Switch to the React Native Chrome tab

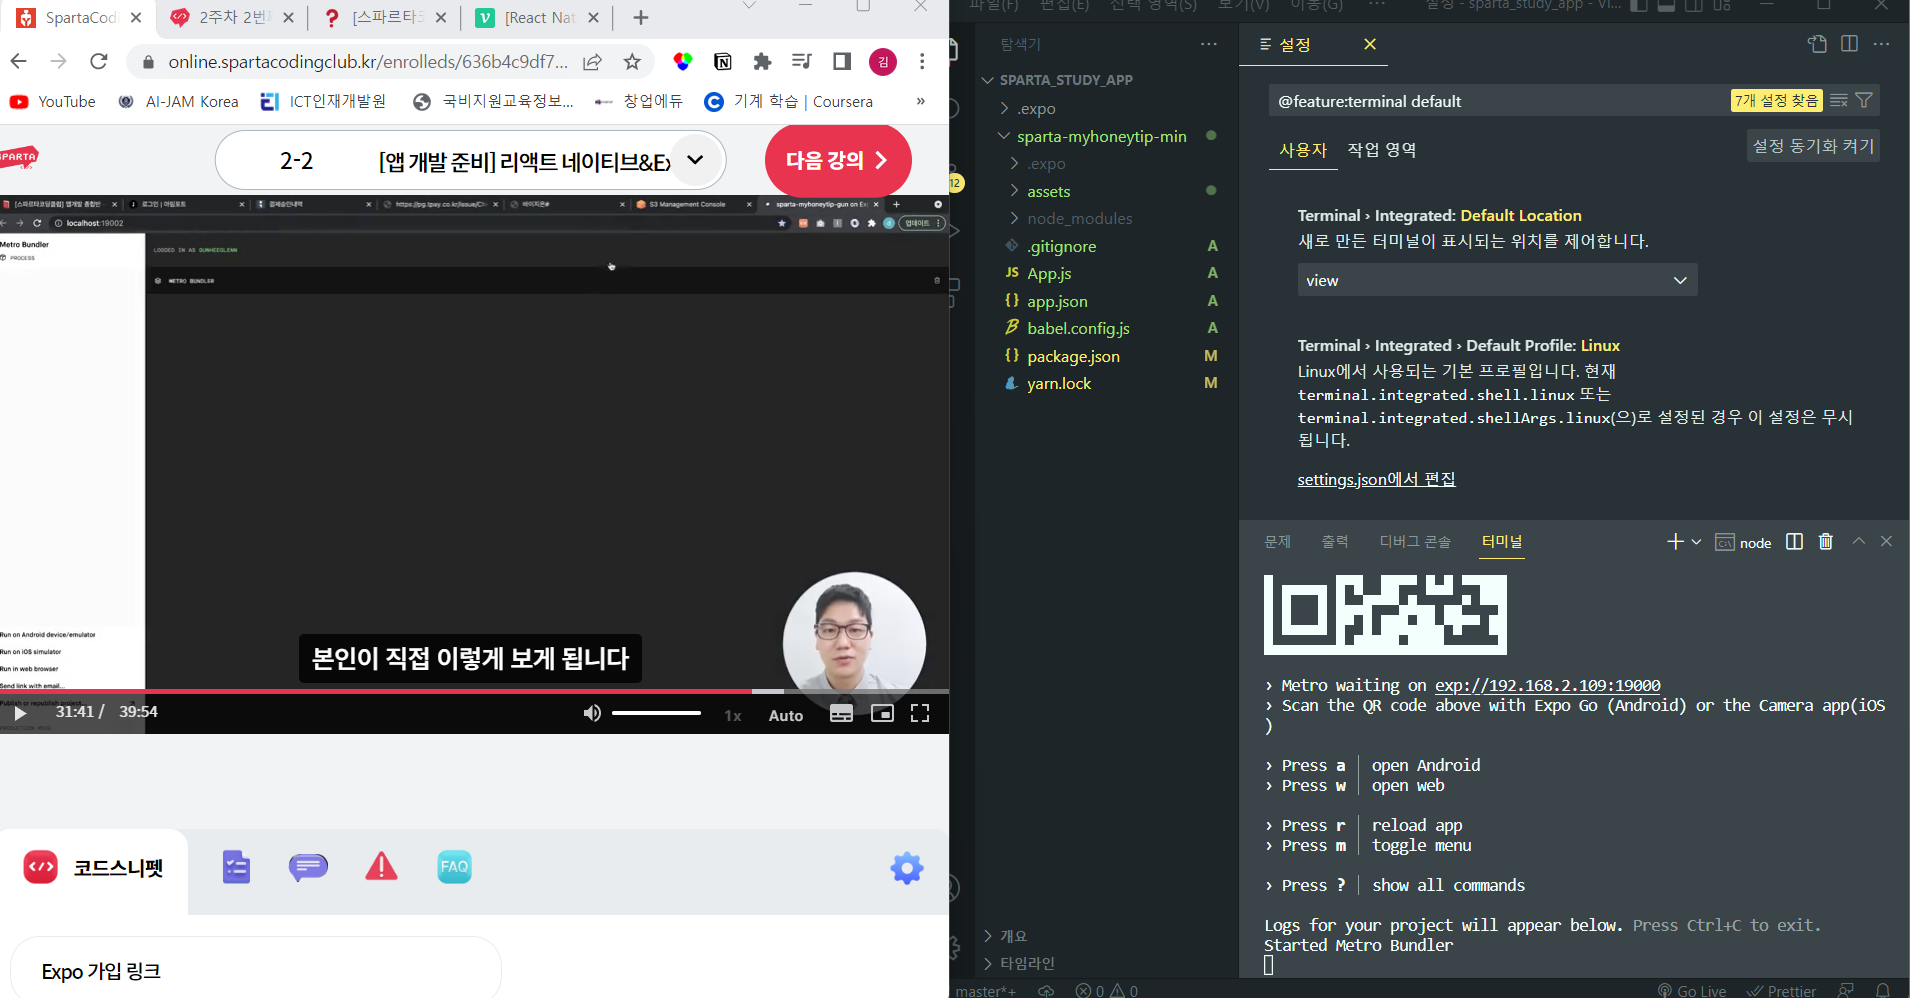click(537, 18)
